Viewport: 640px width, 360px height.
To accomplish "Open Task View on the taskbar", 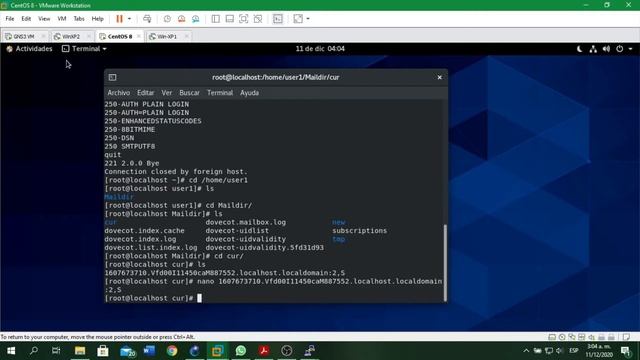I will [56, 351].
